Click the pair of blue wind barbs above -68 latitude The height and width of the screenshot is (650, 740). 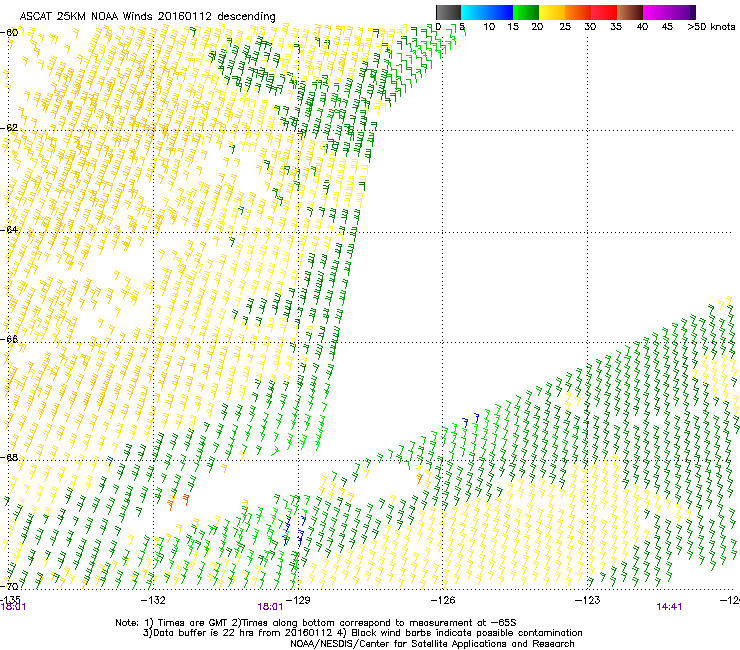(x=471, y=420)
